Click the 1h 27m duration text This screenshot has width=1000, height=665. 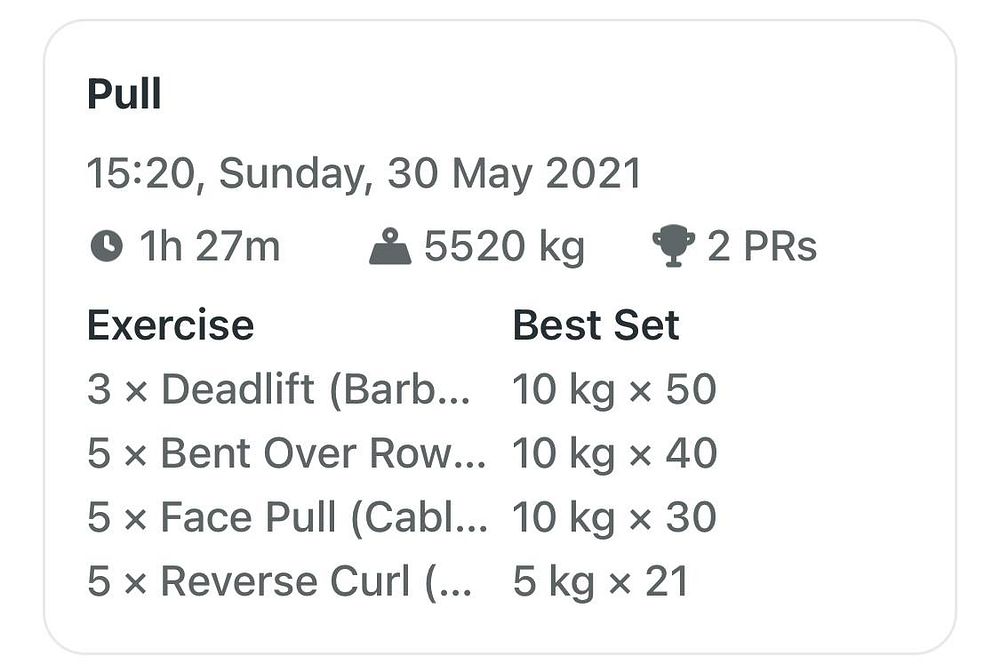(x=210, y=246)
